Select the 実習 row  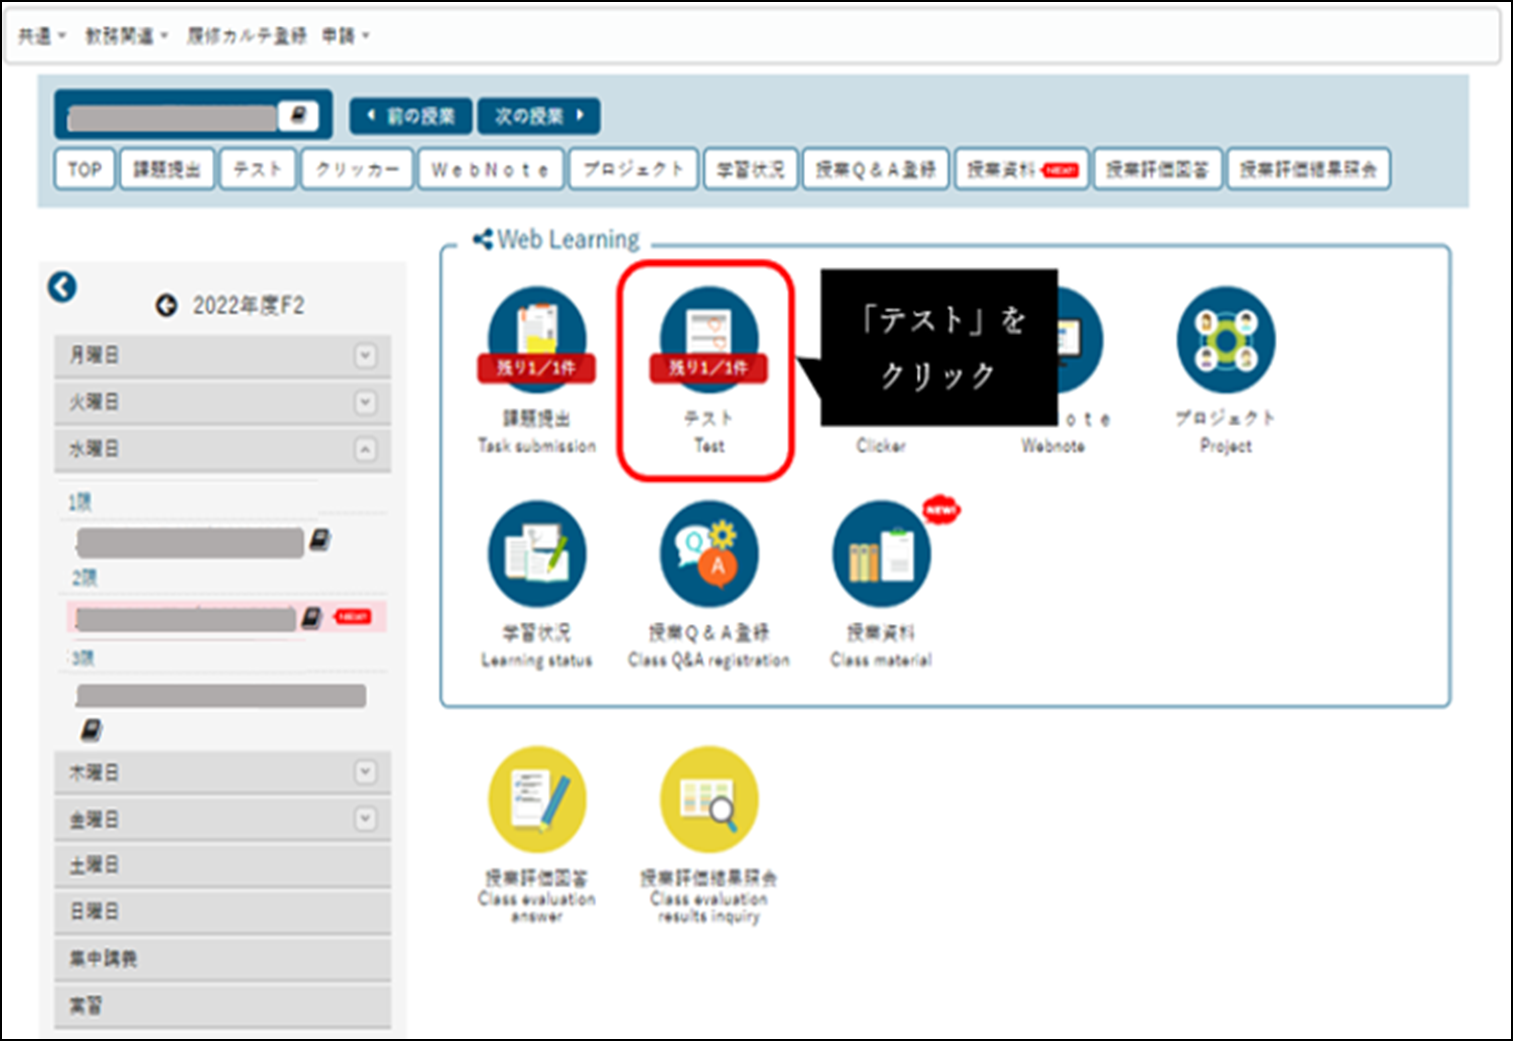tap(222, 1005)
